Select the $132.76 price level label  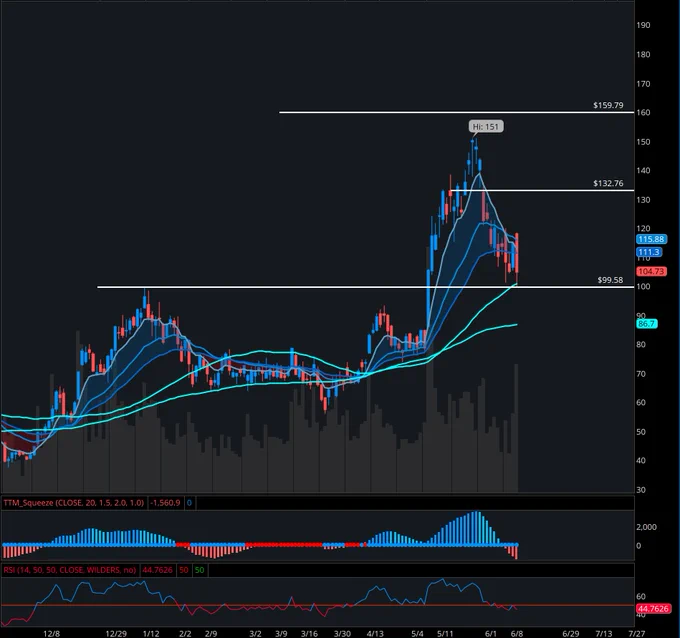[x=608, y=183]
